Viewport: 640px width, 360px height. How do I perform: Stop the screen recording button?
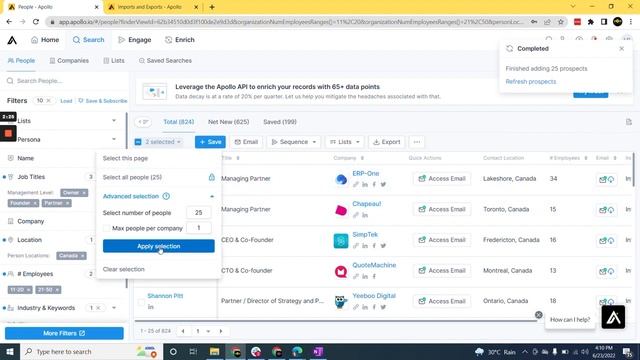[8, 133]
